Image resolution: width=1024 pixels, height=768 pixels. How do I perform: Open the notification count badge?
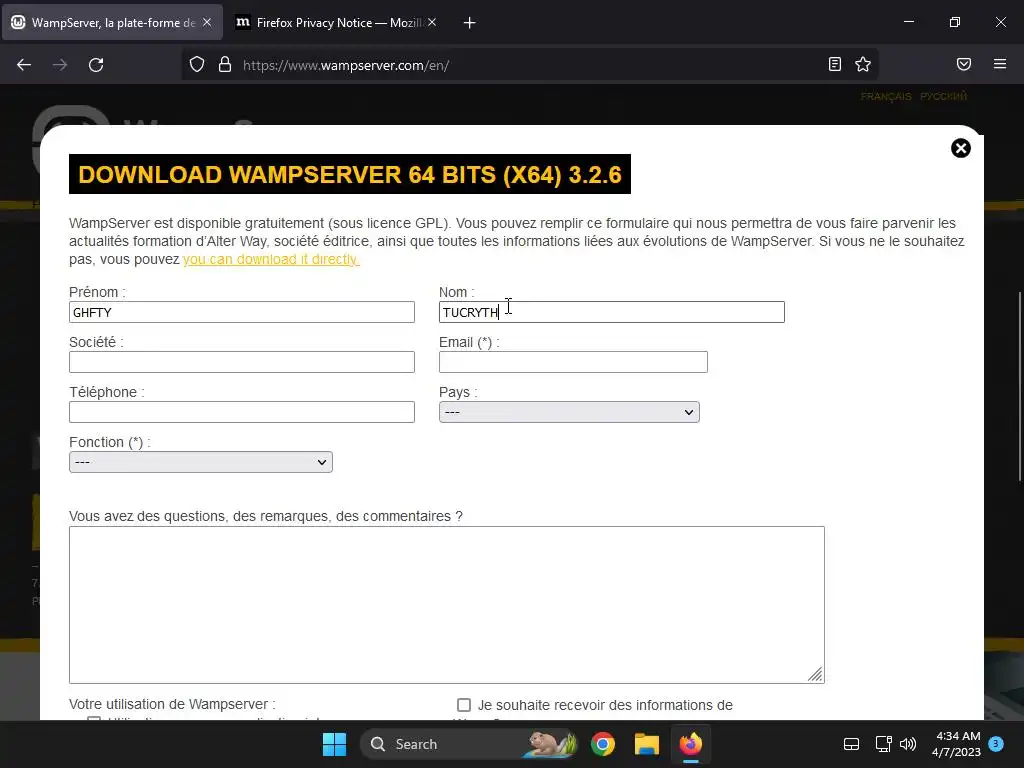point(996,743)
